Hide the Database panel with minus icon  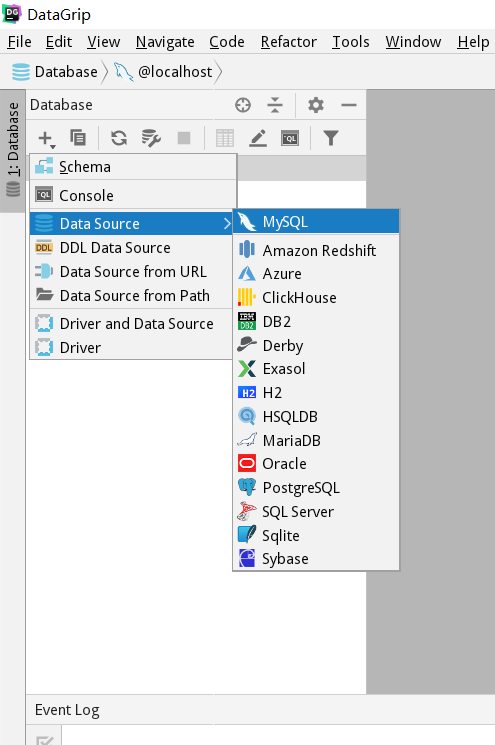coord(349,105)
